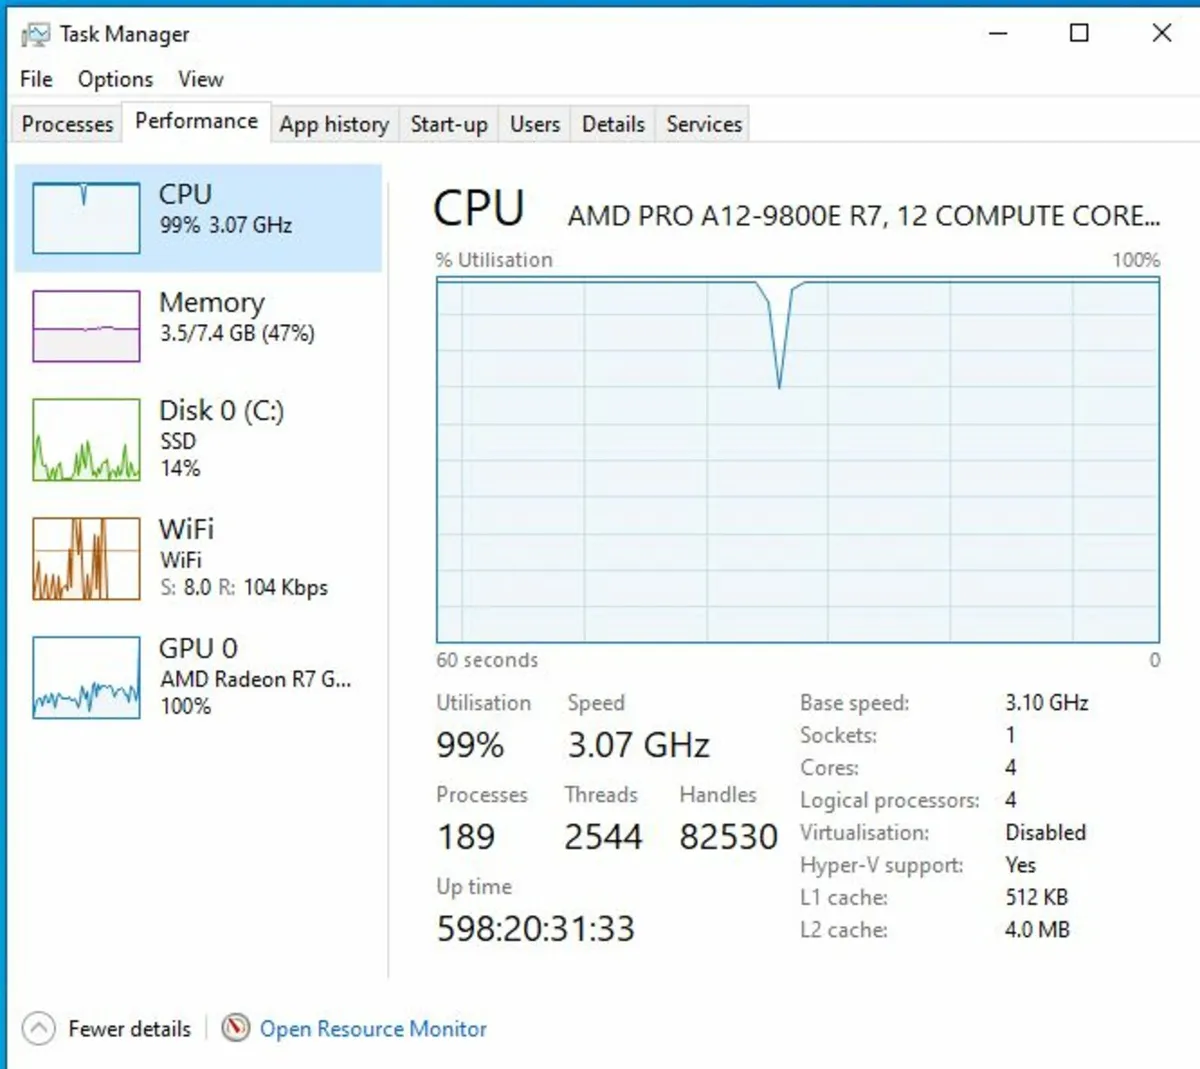Select the GPU 0 graph thumbnail in the sidebar
This screenshot has width=1200, height=1069.
point(85,676)
